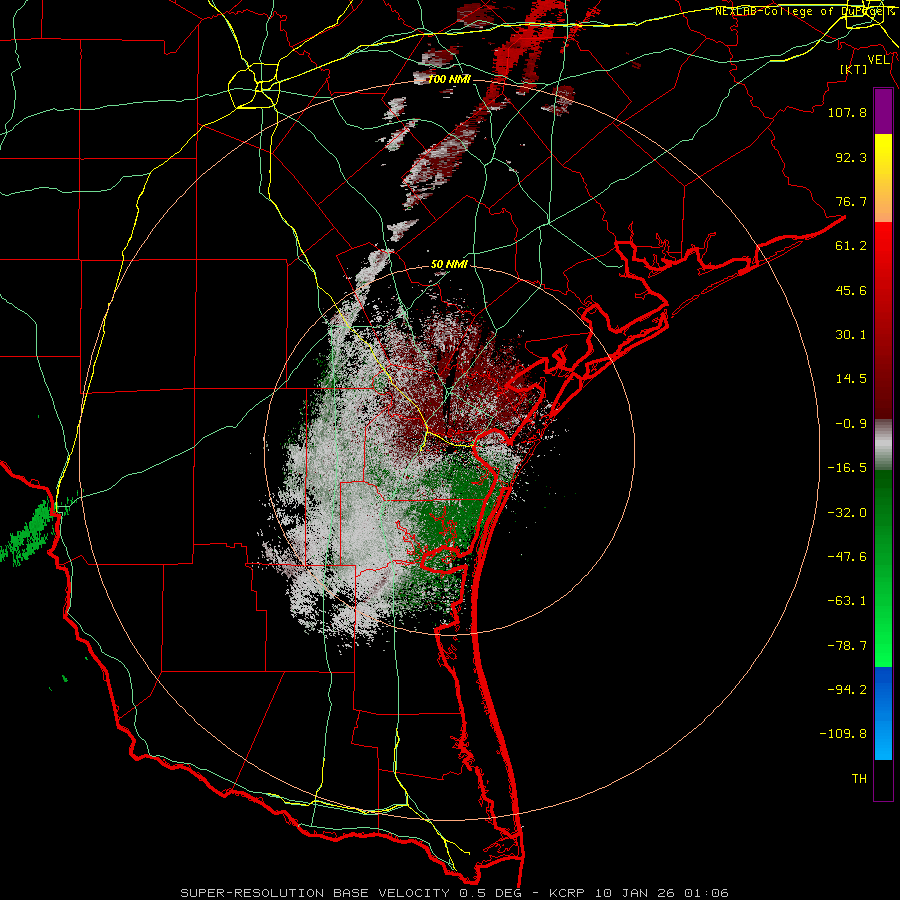Click the NEXLAB-College of DuPage credit text
The width and height of the screenshot is (900, 900).
click(806, 11)
